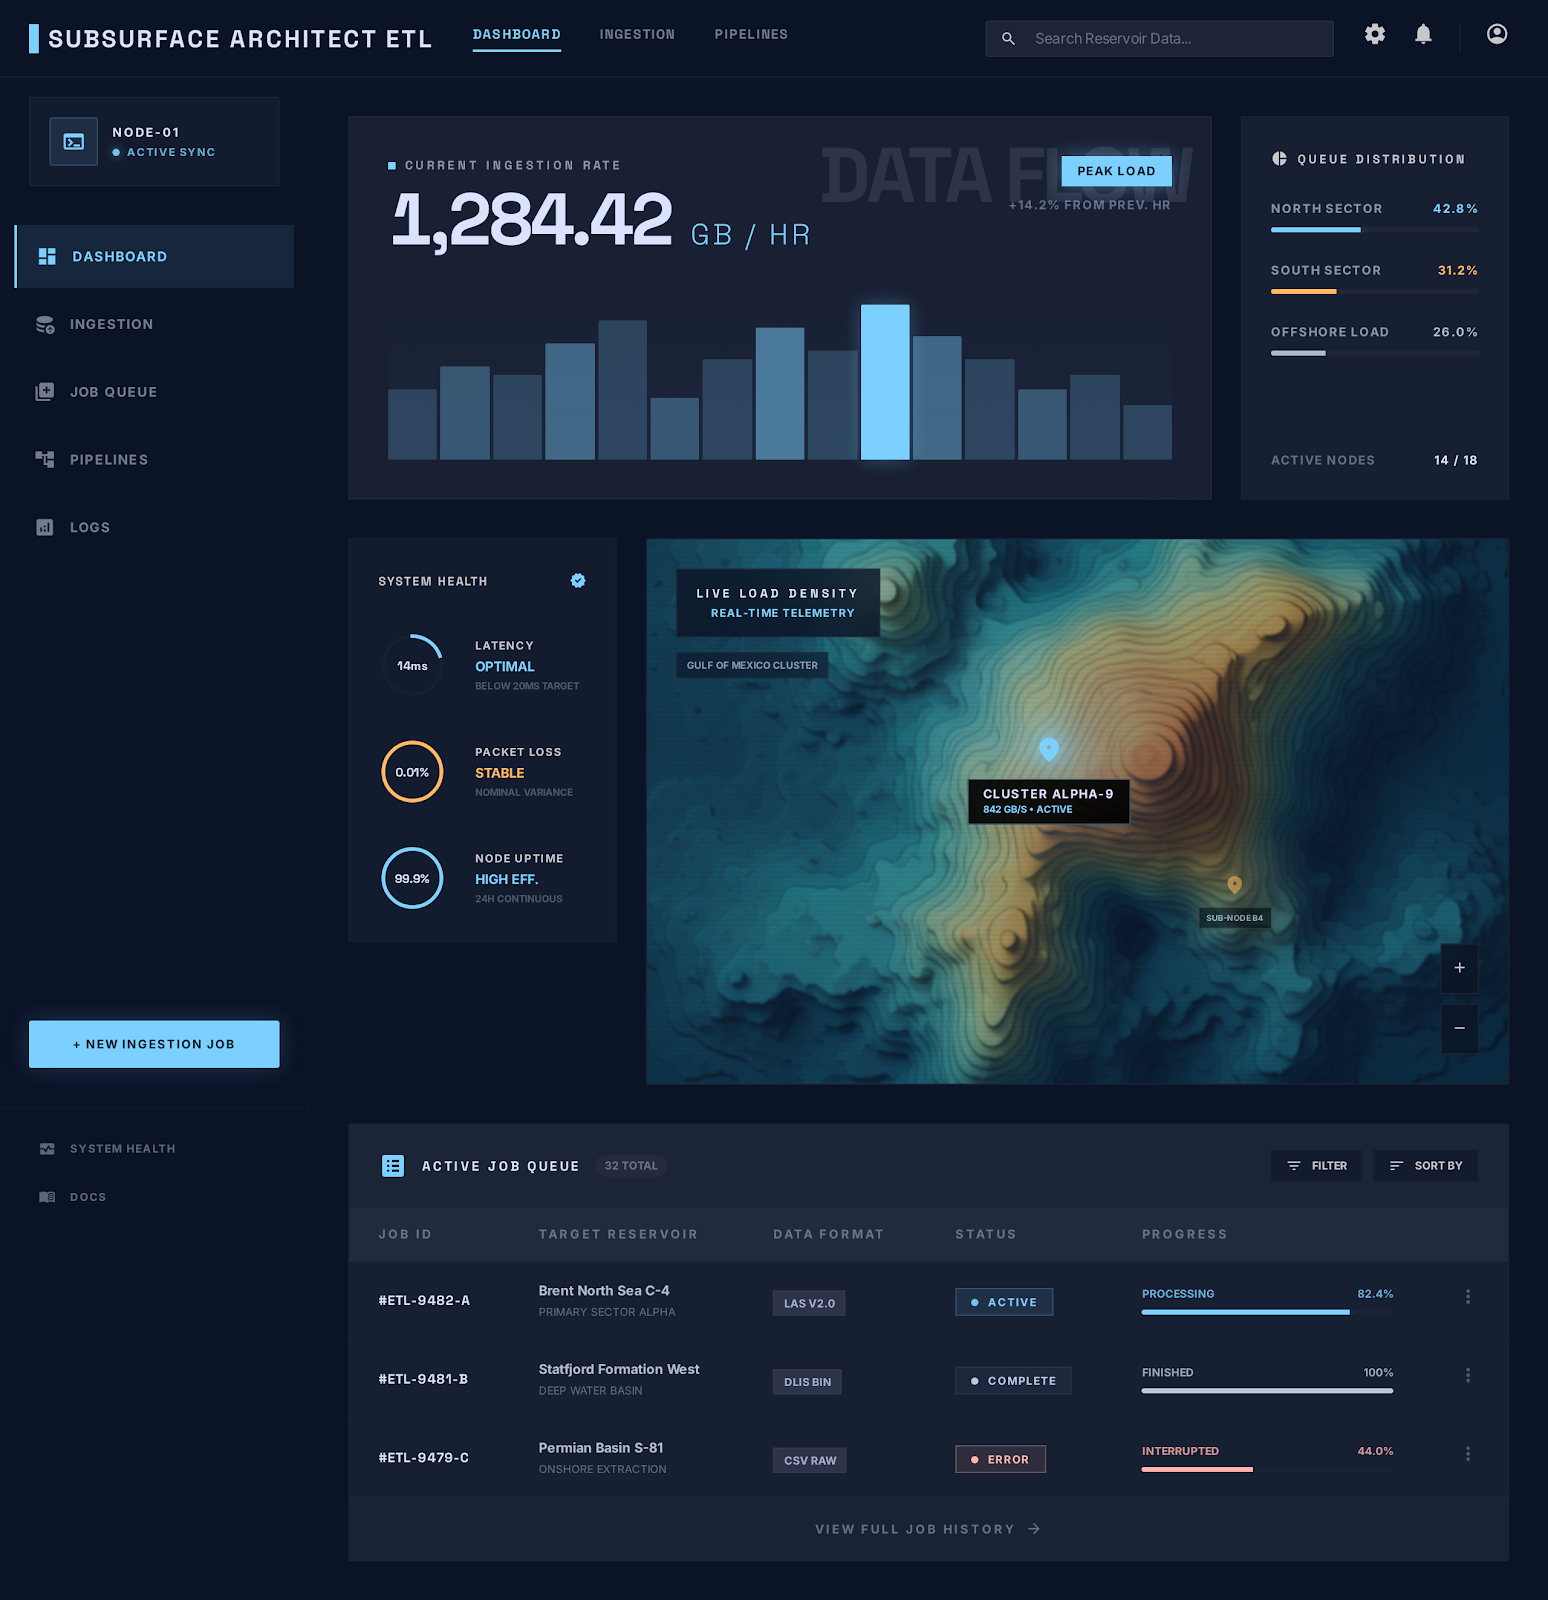Click the highlighted peak bar in chart
Image resolution: width=1548 pixels, height=1600 pixels.
click(885, 382)
